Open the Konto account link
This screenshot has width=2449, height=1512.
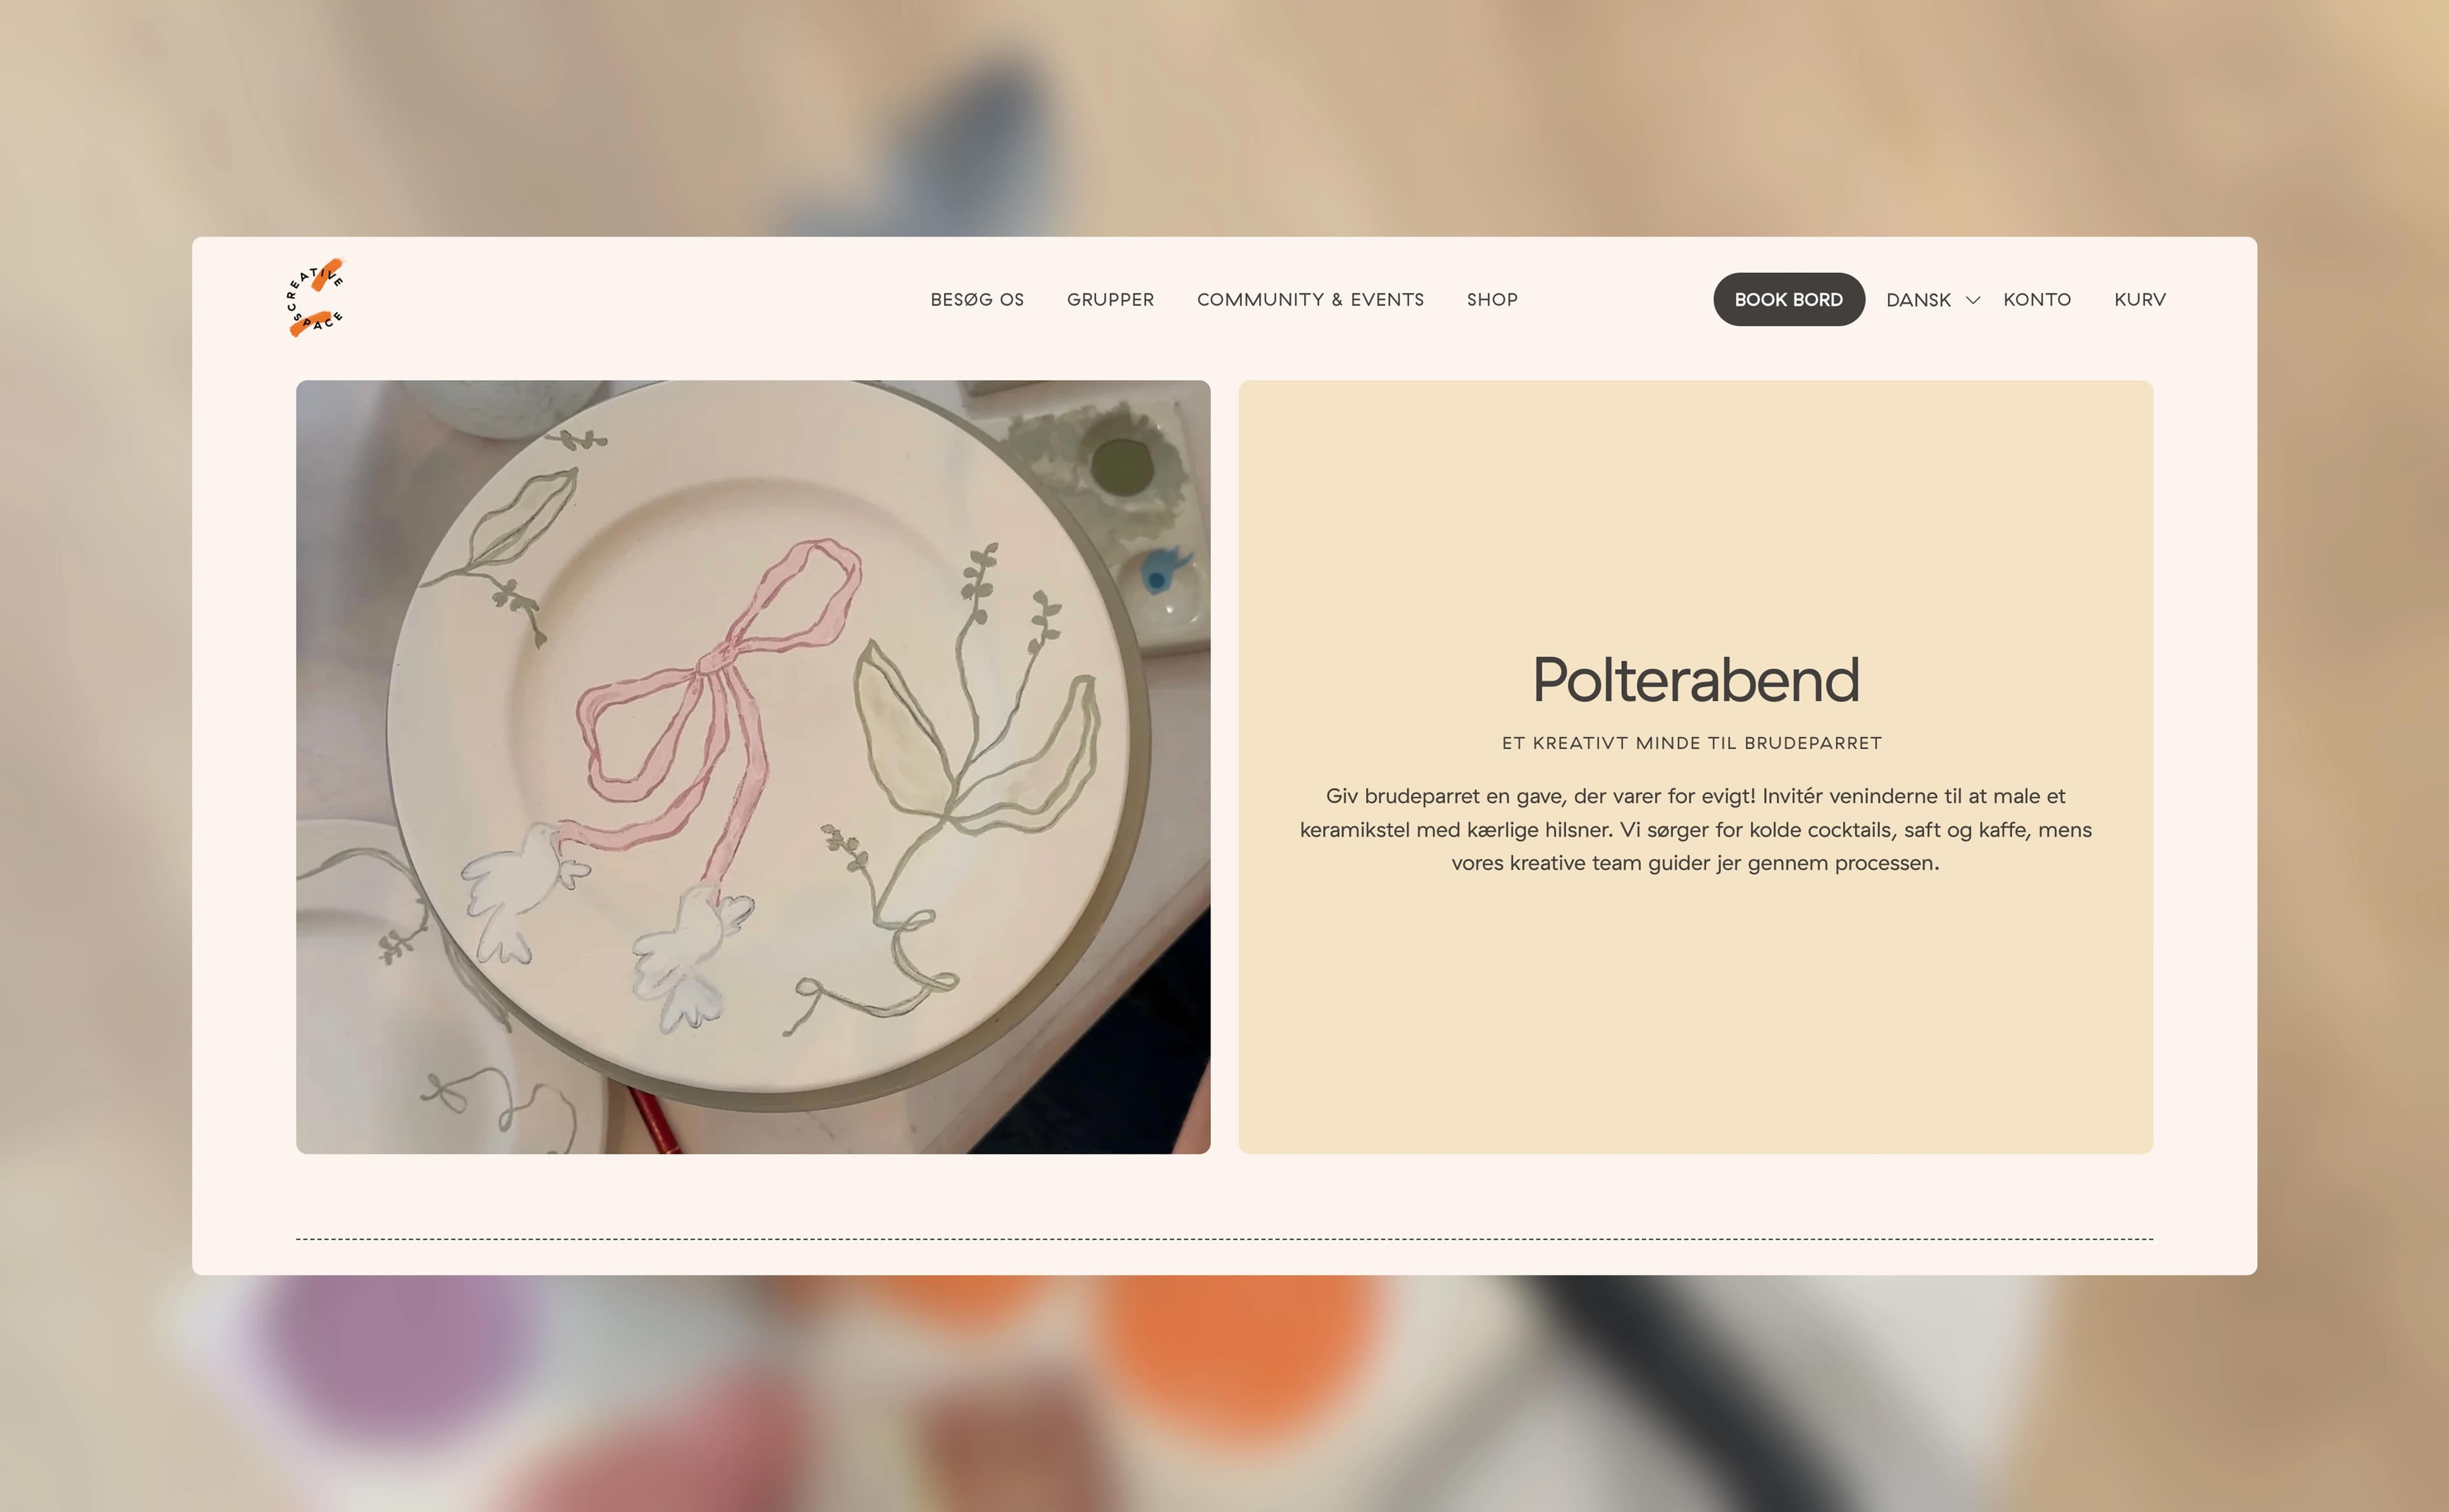tap(2037, 299)
